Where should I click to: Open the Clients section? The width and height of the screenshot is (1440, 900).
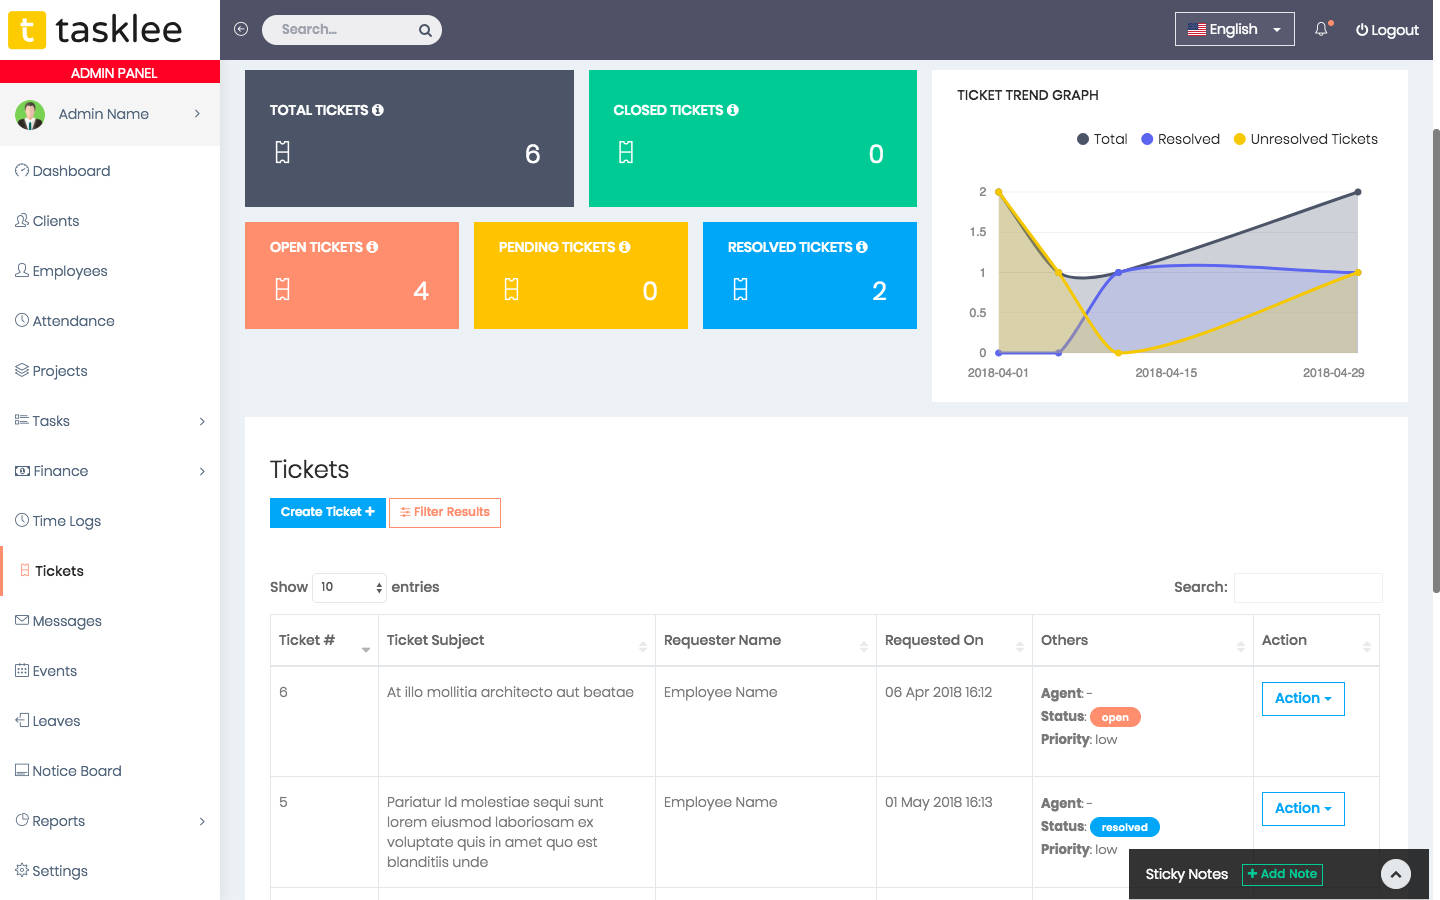coord(54,220)
